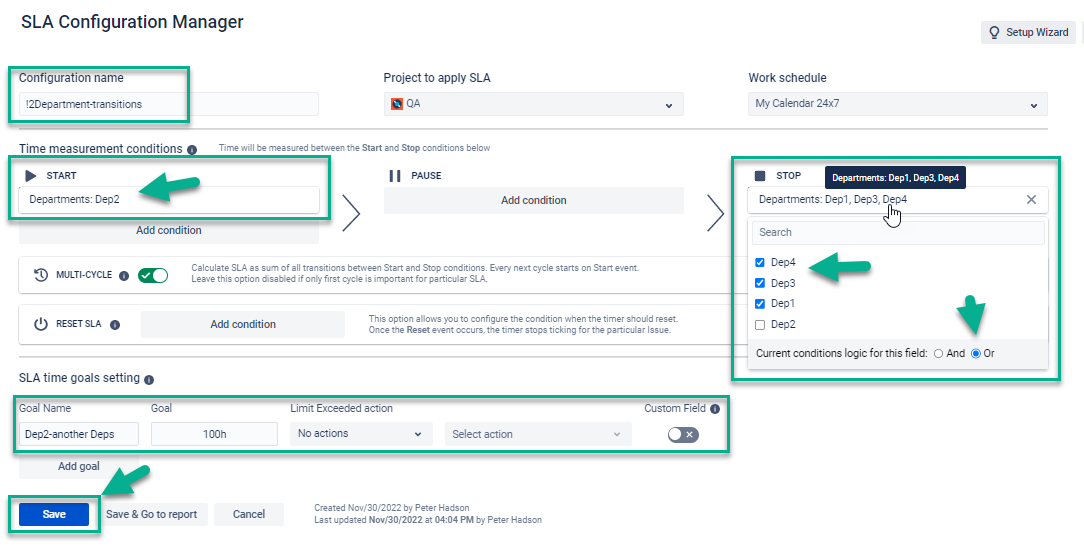Click Save & Go to report
The height and width of the screenshot is (545, 1084).
[151, 514]
